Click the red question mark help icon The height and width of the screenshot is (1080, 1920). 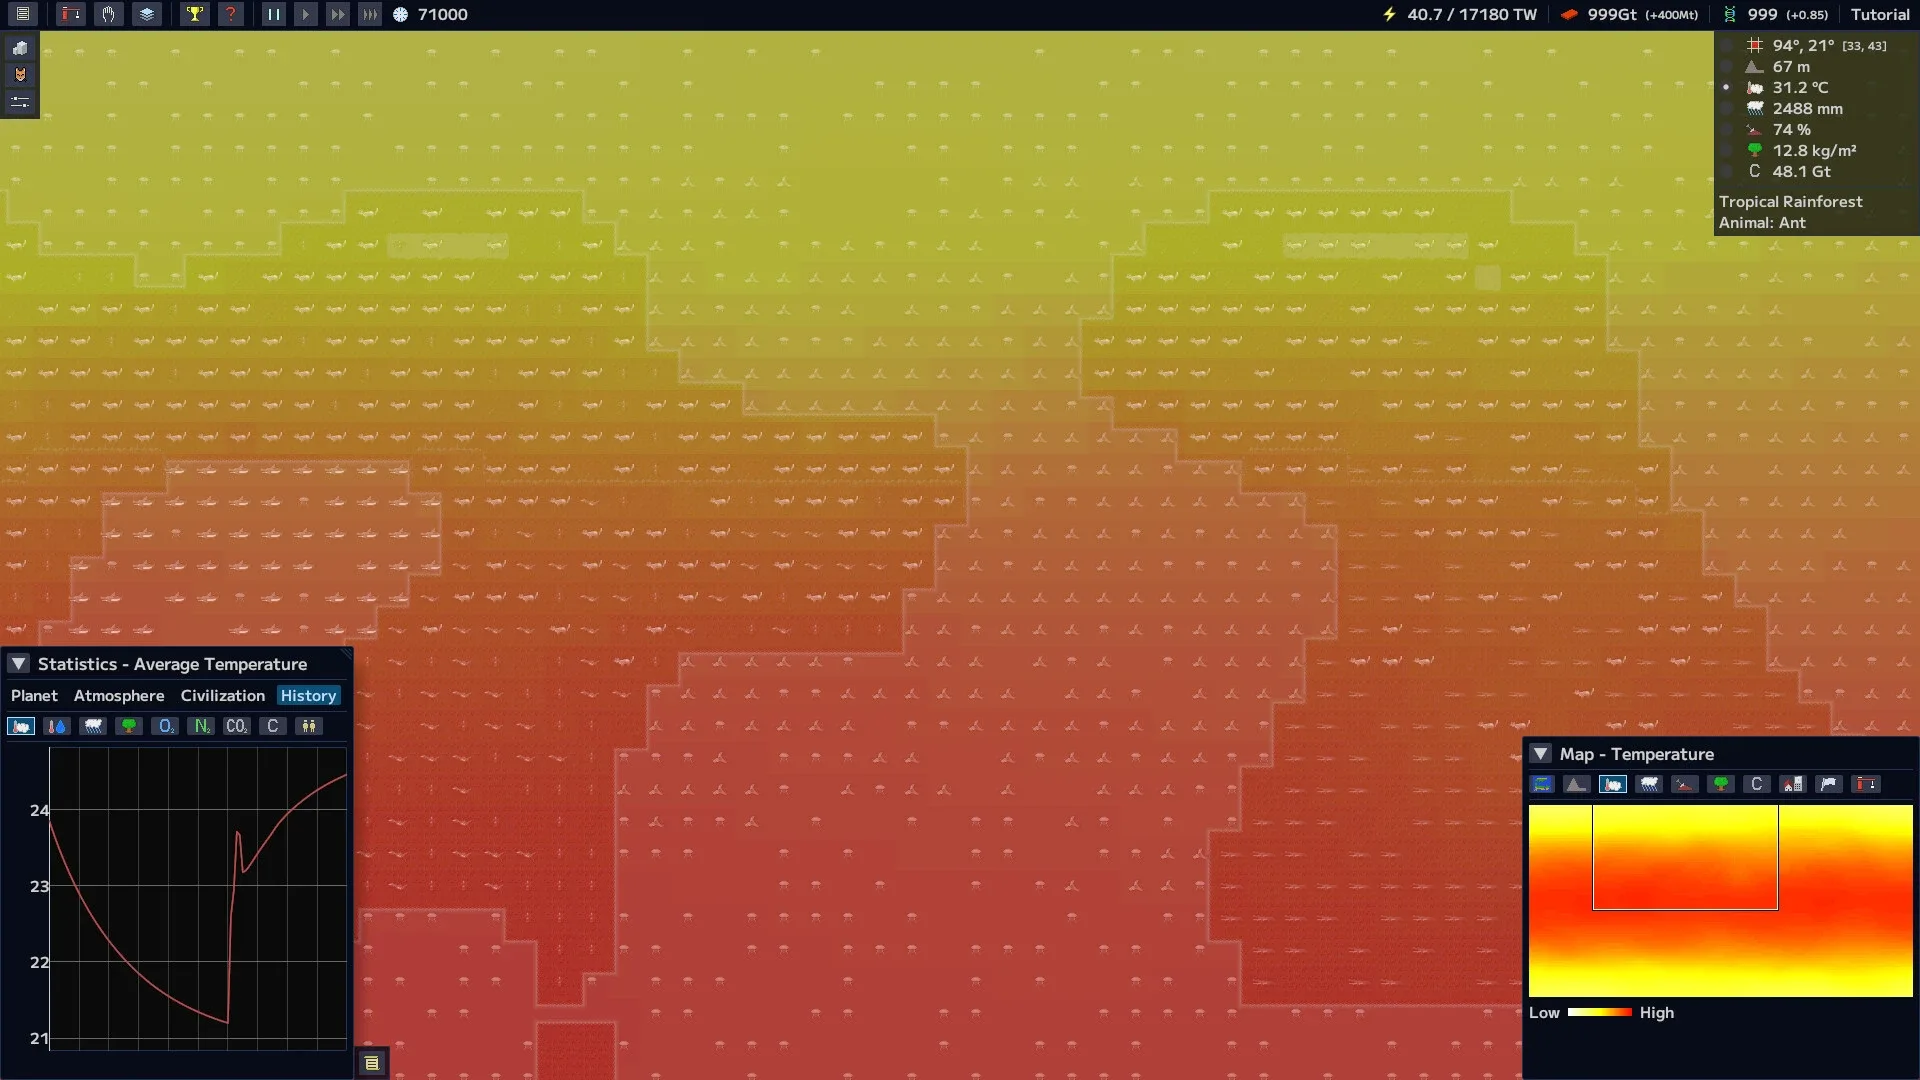(231, 14)
